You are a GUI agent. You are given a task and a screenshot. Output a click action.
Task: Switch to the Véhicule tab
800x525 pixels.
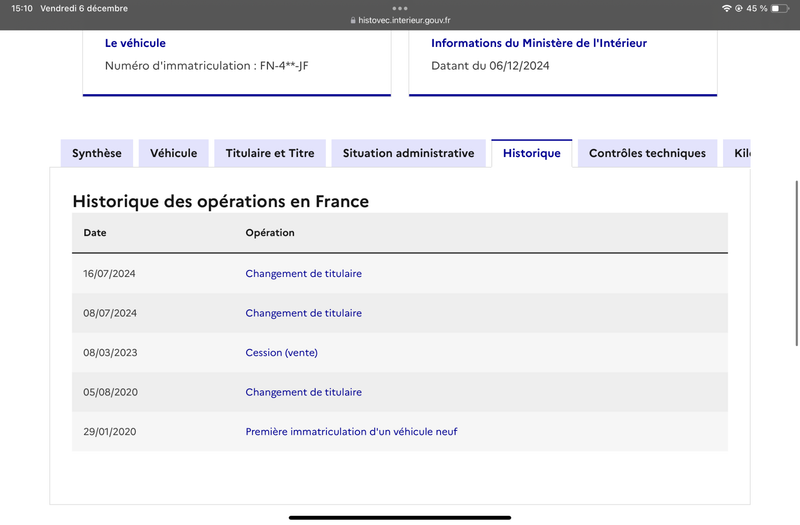pos(173,153)
